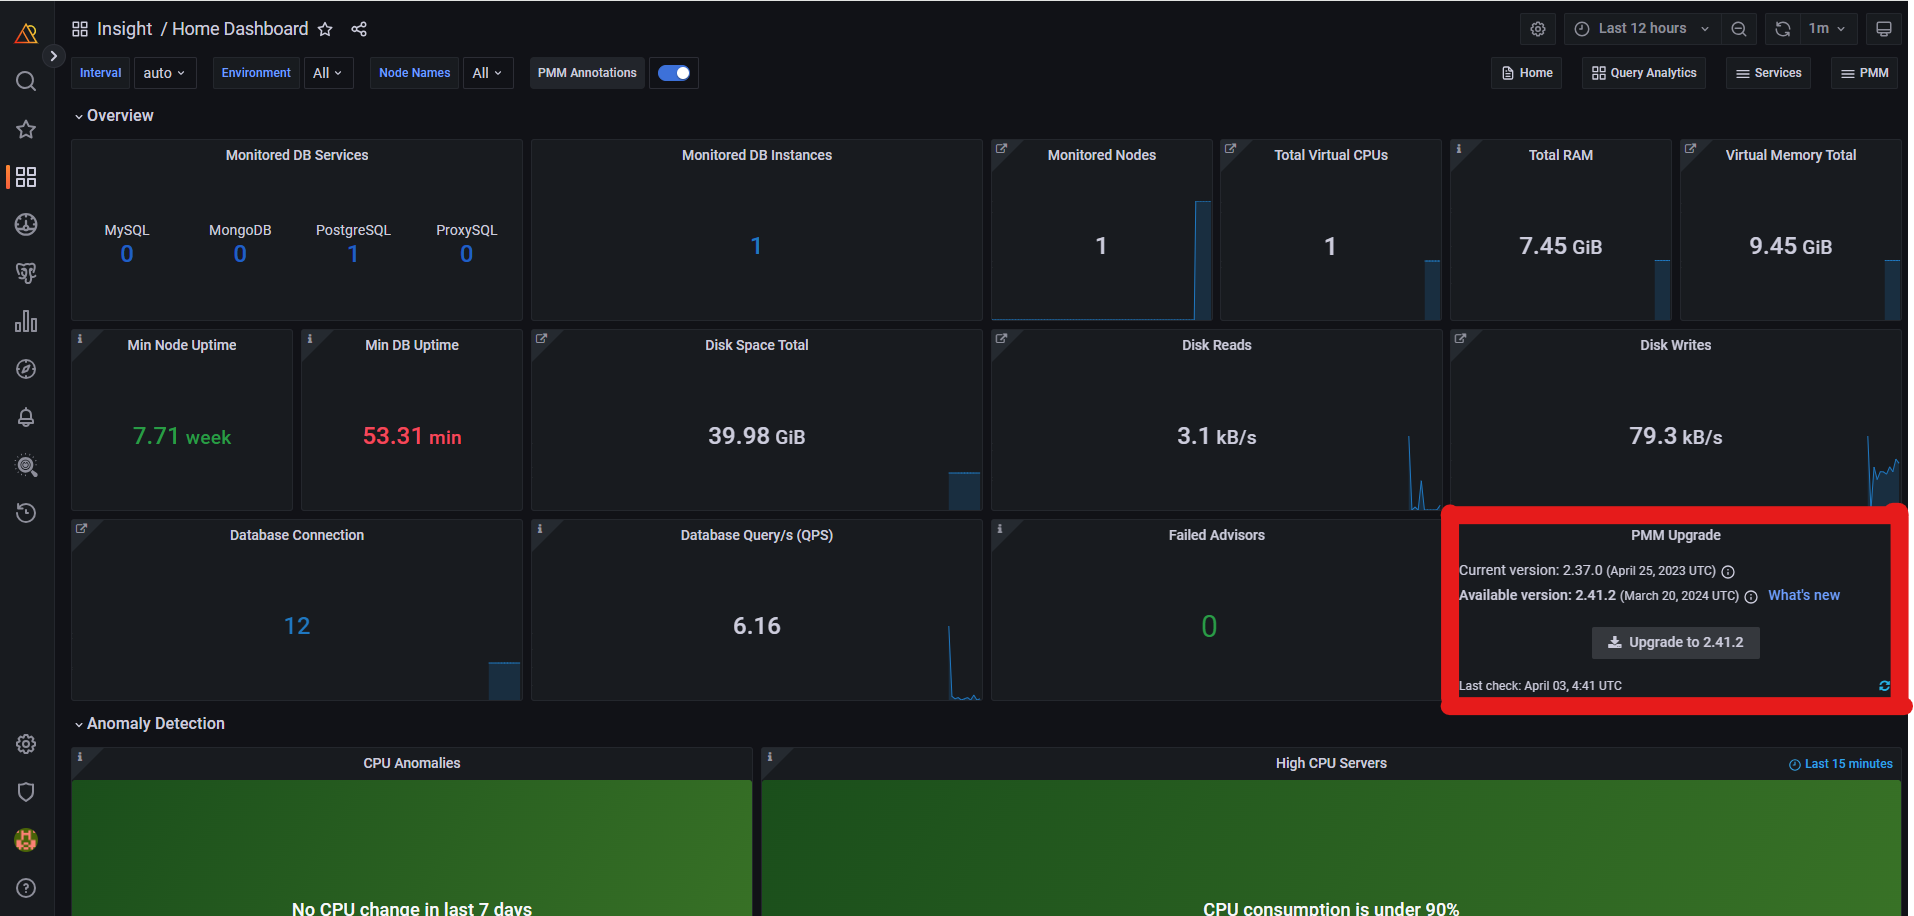Open PostgreSQL dashboards icon in the sidebar

(26, 273)
